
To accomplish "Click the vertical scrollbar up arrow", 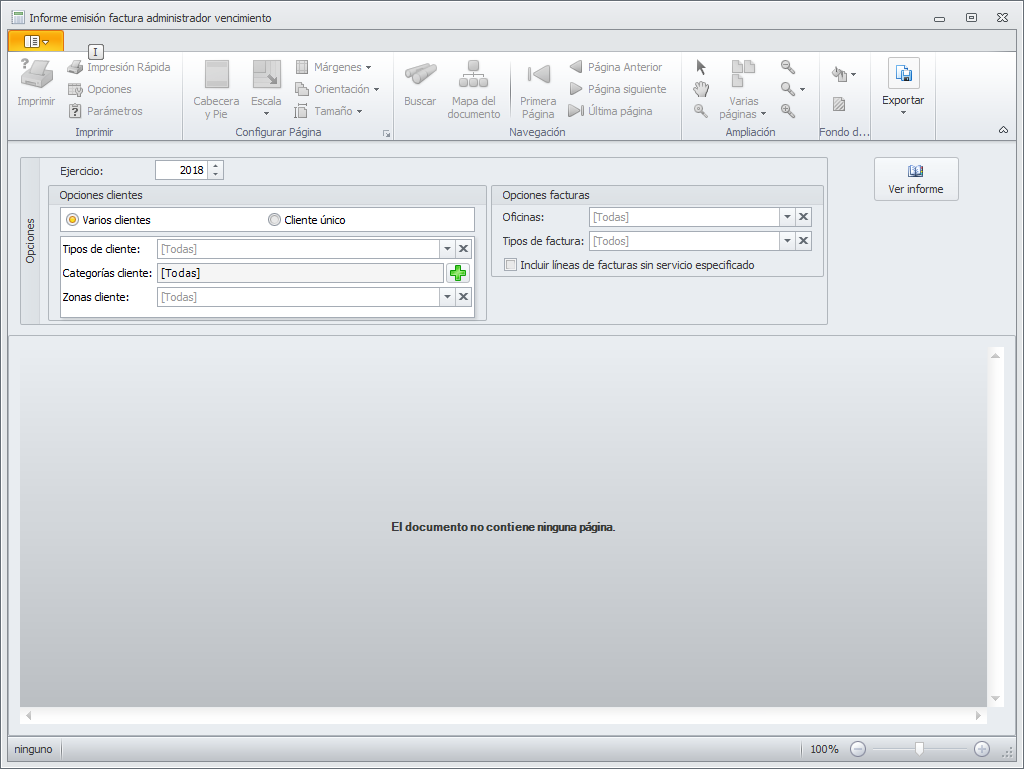I will (x=995, y=356).
